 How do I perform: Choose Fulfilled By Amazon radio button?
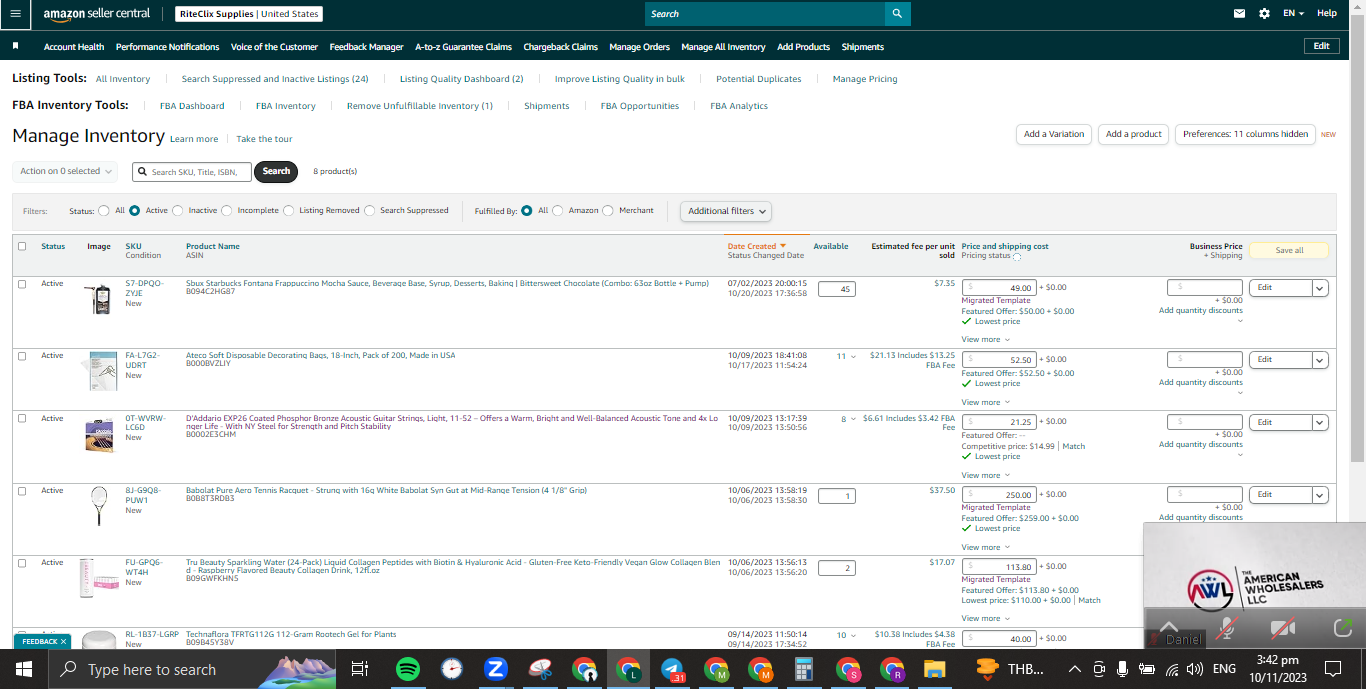(558, 211)
